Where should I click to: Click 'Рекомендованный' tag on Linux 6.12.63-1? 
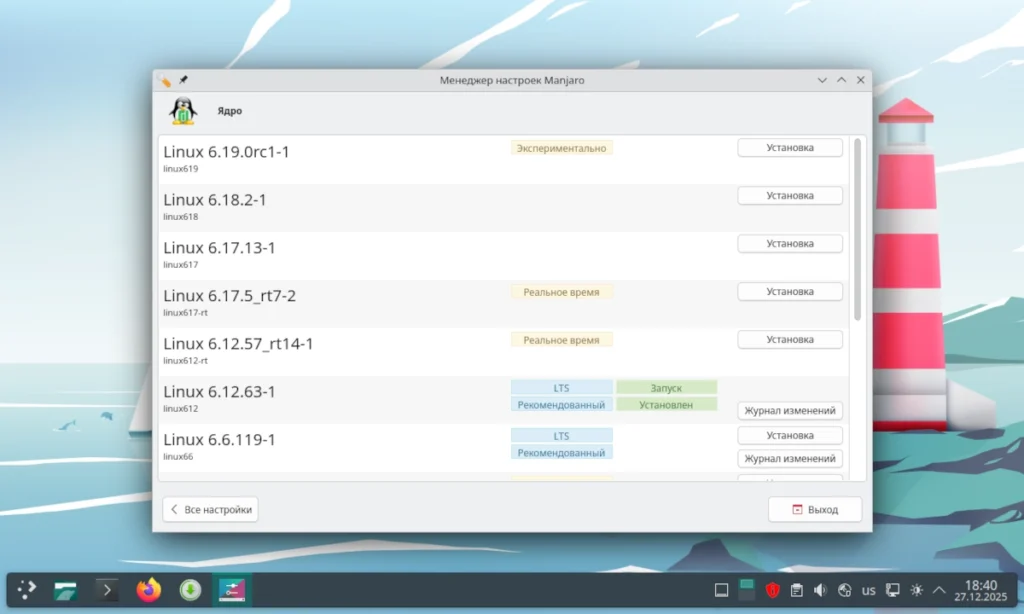coord(562,404)
